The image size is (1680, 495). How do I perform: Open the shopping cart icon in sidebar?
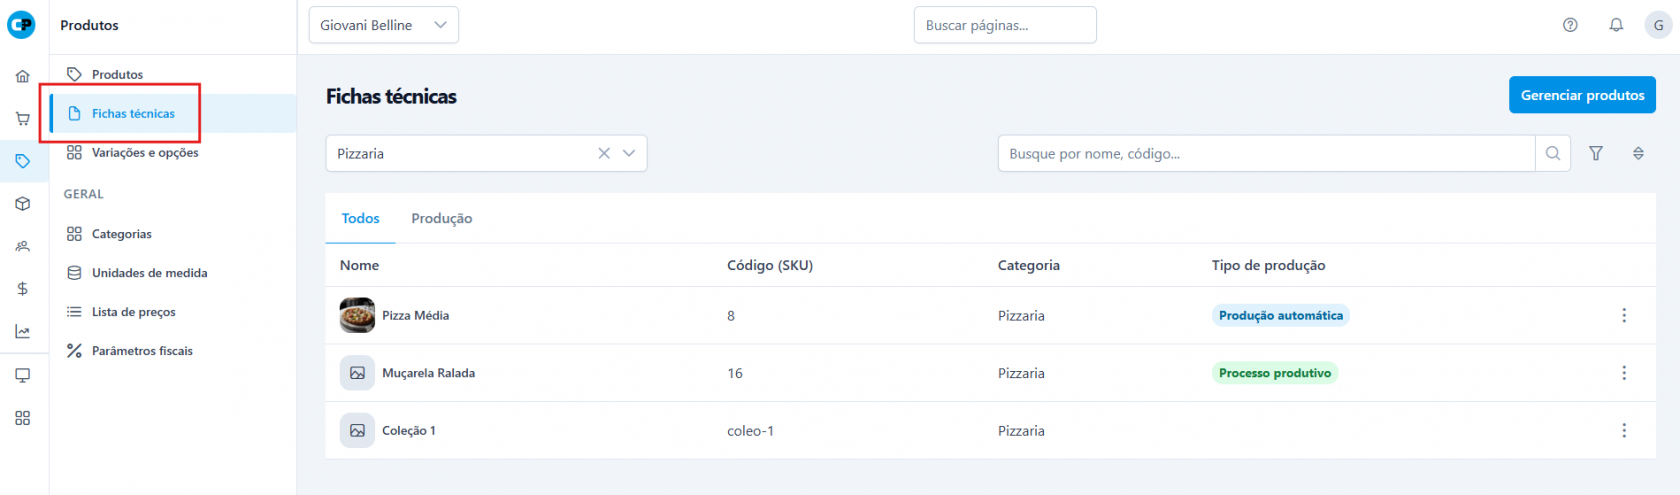pyautogui.click(x=22, y=119)
